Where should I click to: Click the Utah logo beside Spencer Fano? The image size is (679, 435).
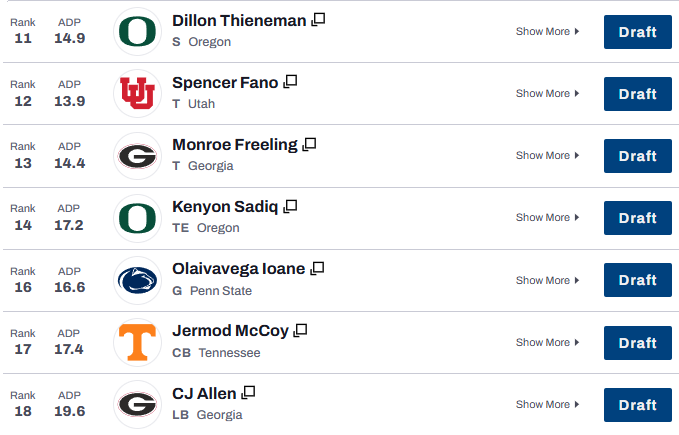pyautogui.click(x=137, y=93)
